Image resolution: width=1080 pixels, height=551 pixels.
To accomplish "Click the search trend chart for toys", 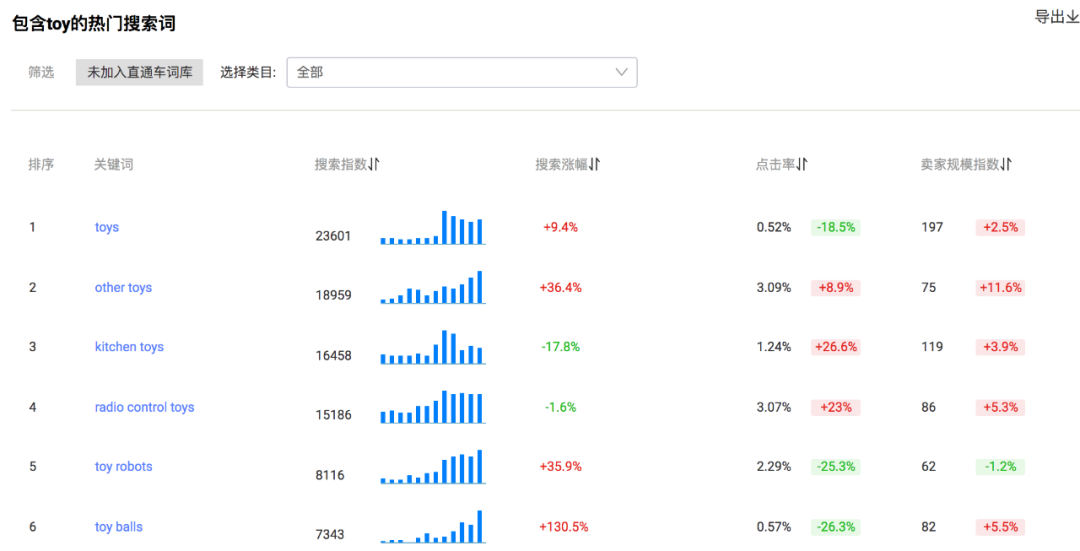I will 432,228.
